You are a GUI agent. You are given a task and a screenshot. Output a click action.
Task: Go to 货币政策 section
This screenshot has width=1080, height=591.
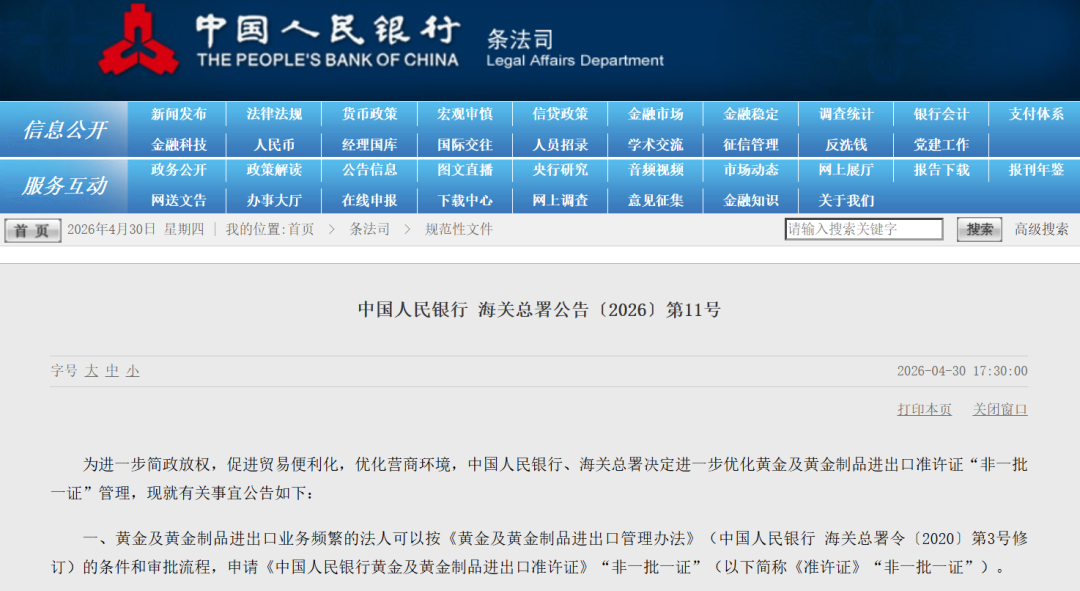pyautogui.click(x=370, y=114)
